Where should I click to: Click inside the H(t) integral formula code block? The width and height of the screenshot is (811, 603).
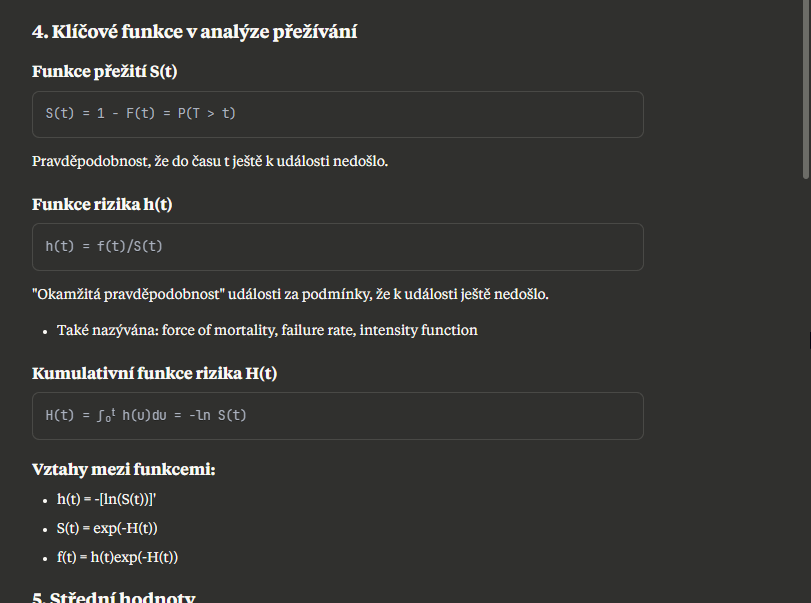pyautogui.click(x=338, y=416)
